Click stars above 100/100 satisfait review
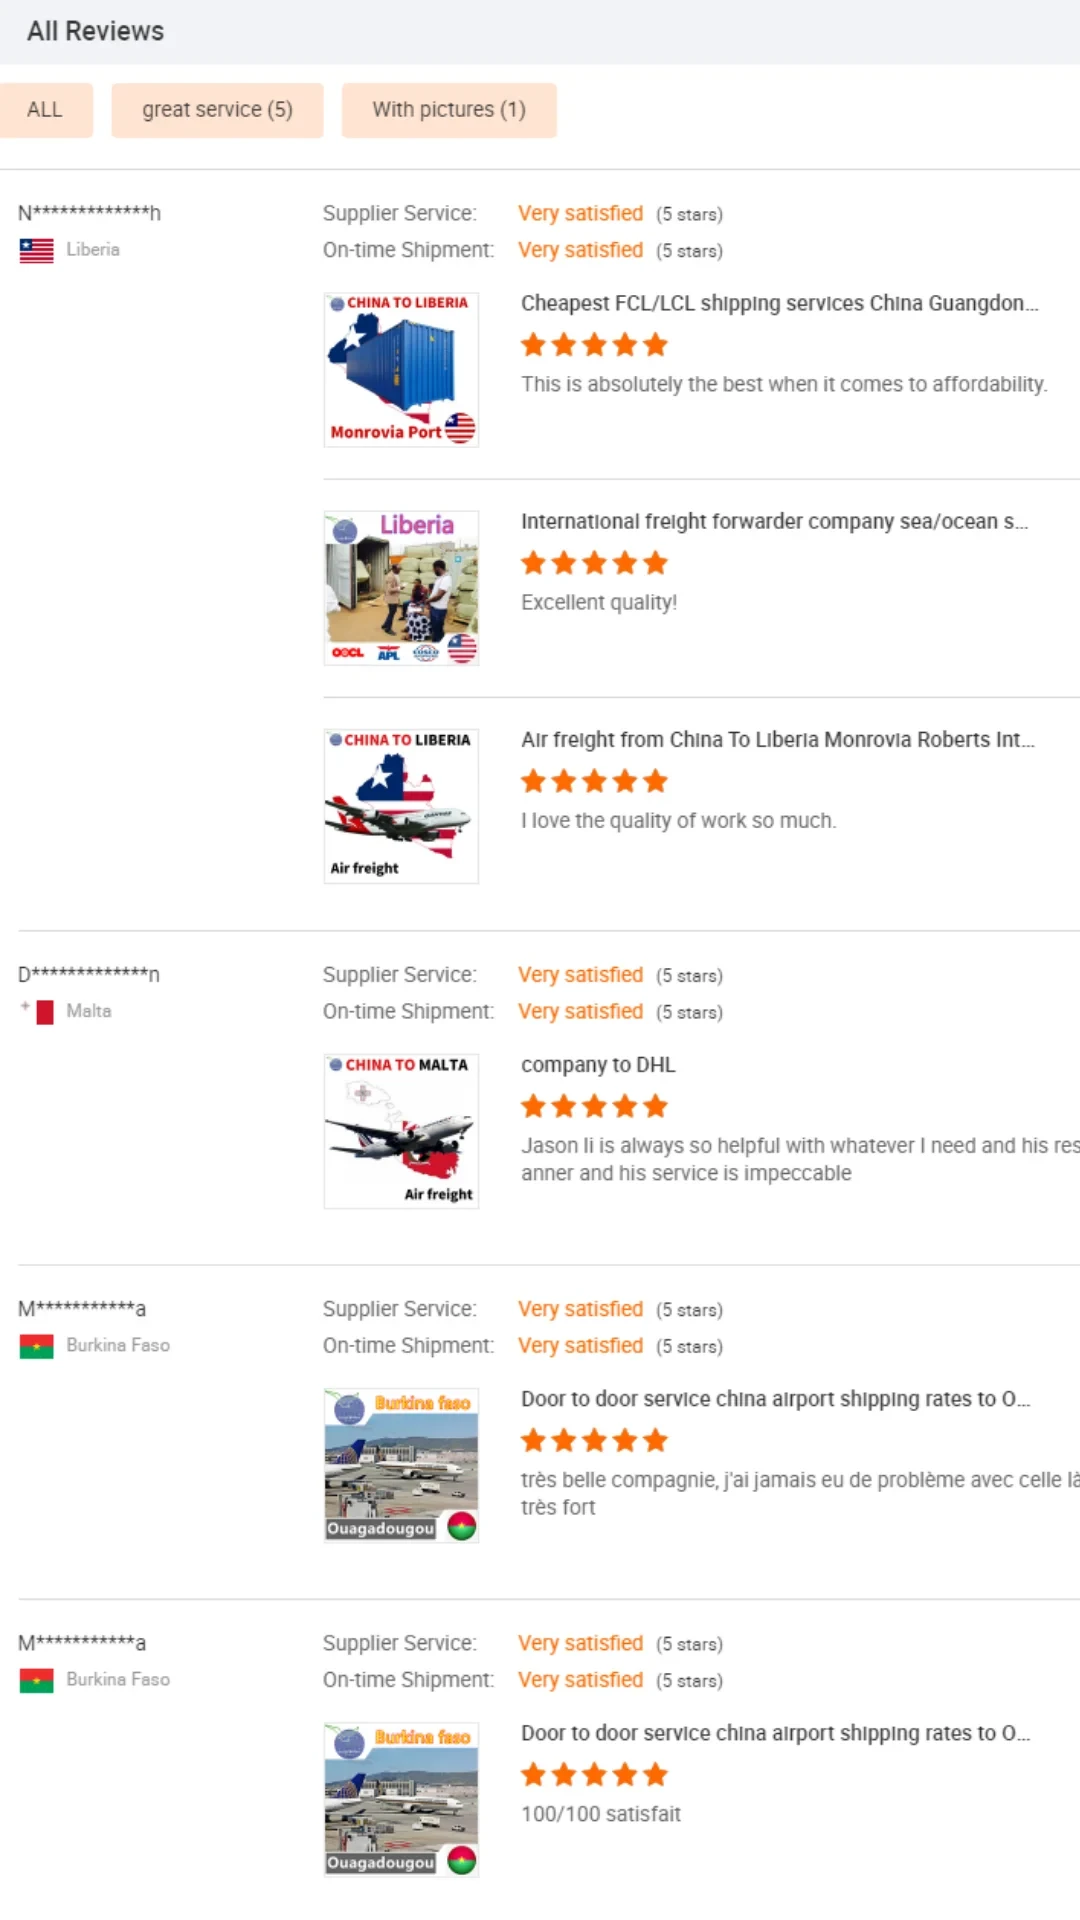 click(x=594, y=1775)
